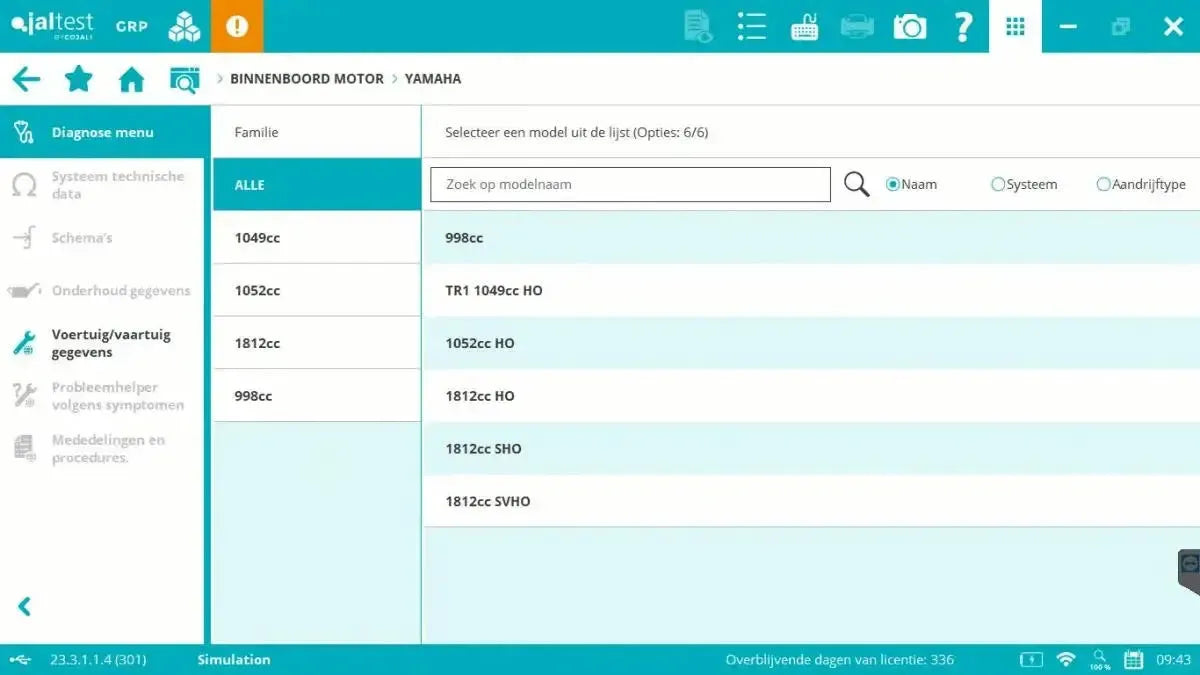Open the Diagnose menu
This screenshot has height=675, width=1200.
coord(100,131)
